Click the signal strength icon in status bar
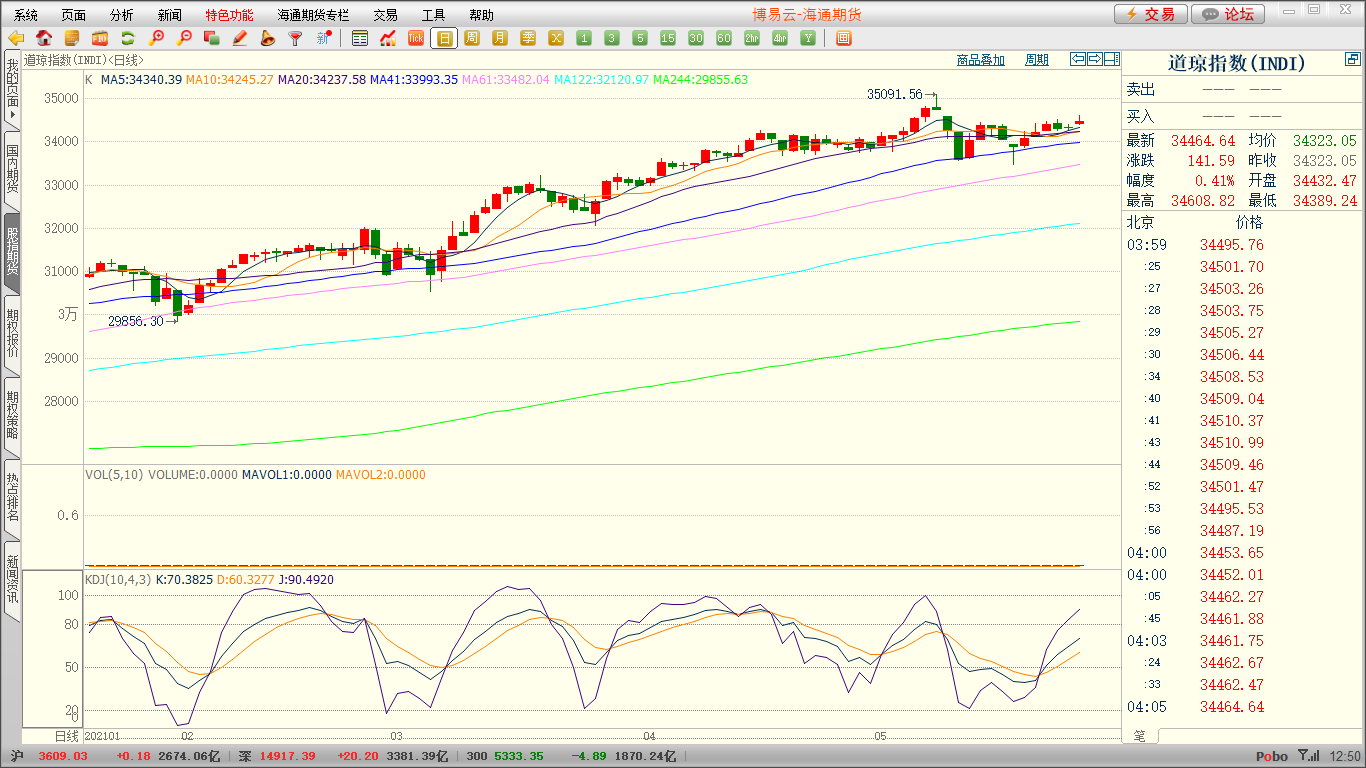The height and width of the screenshot is (768, 1366). click(x=1308, y=757)
